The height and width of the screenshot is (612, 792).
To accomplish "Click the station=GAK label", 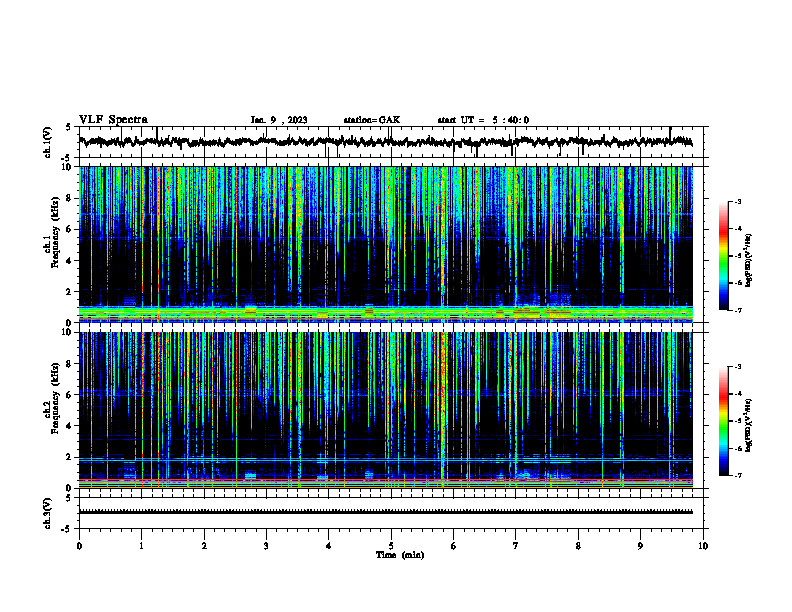I will pos(372,120).
